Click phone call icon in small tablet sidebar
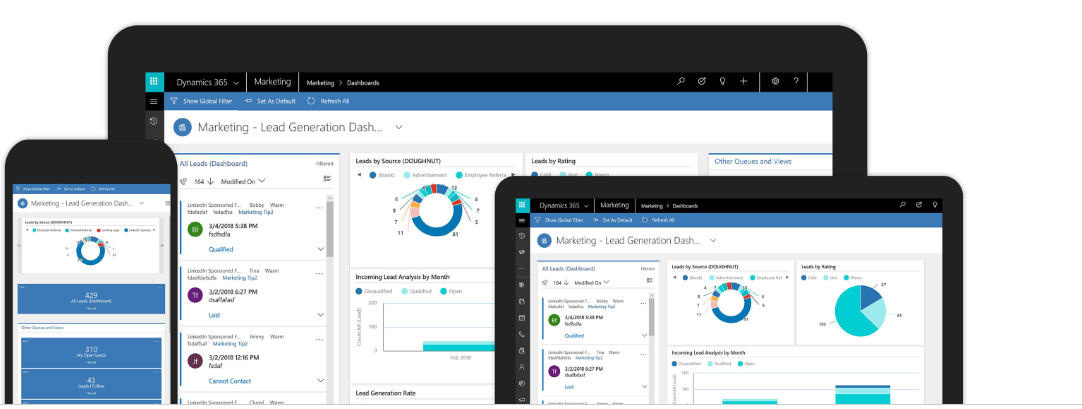 (522, 335)
